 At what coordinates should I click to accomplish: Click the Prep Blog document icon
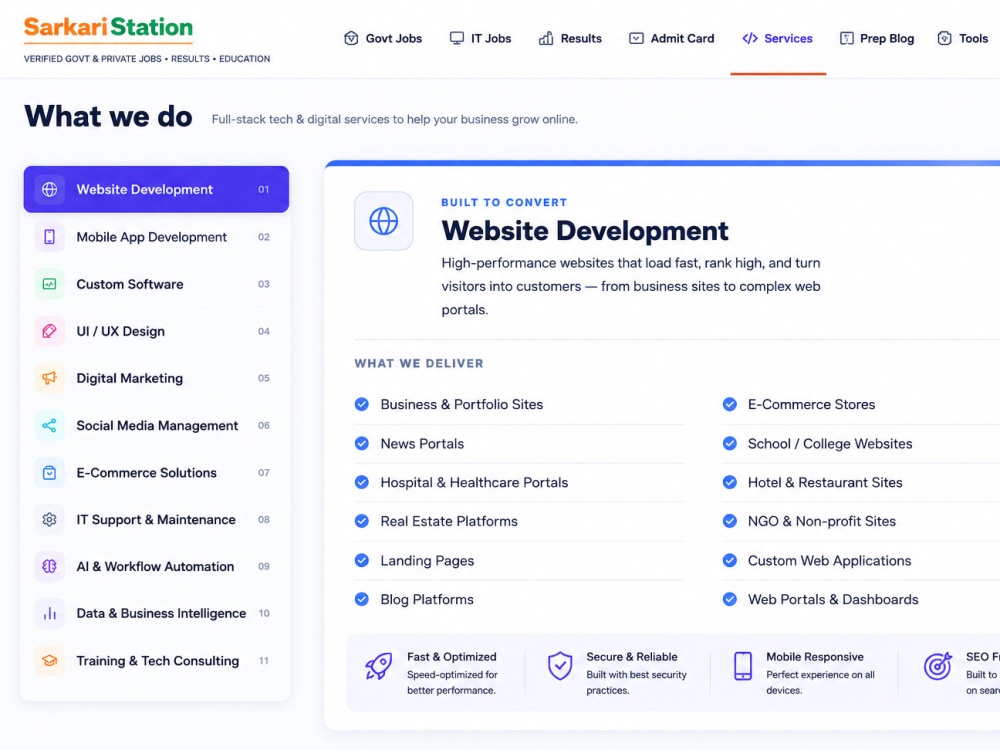[x=846, y=38]
